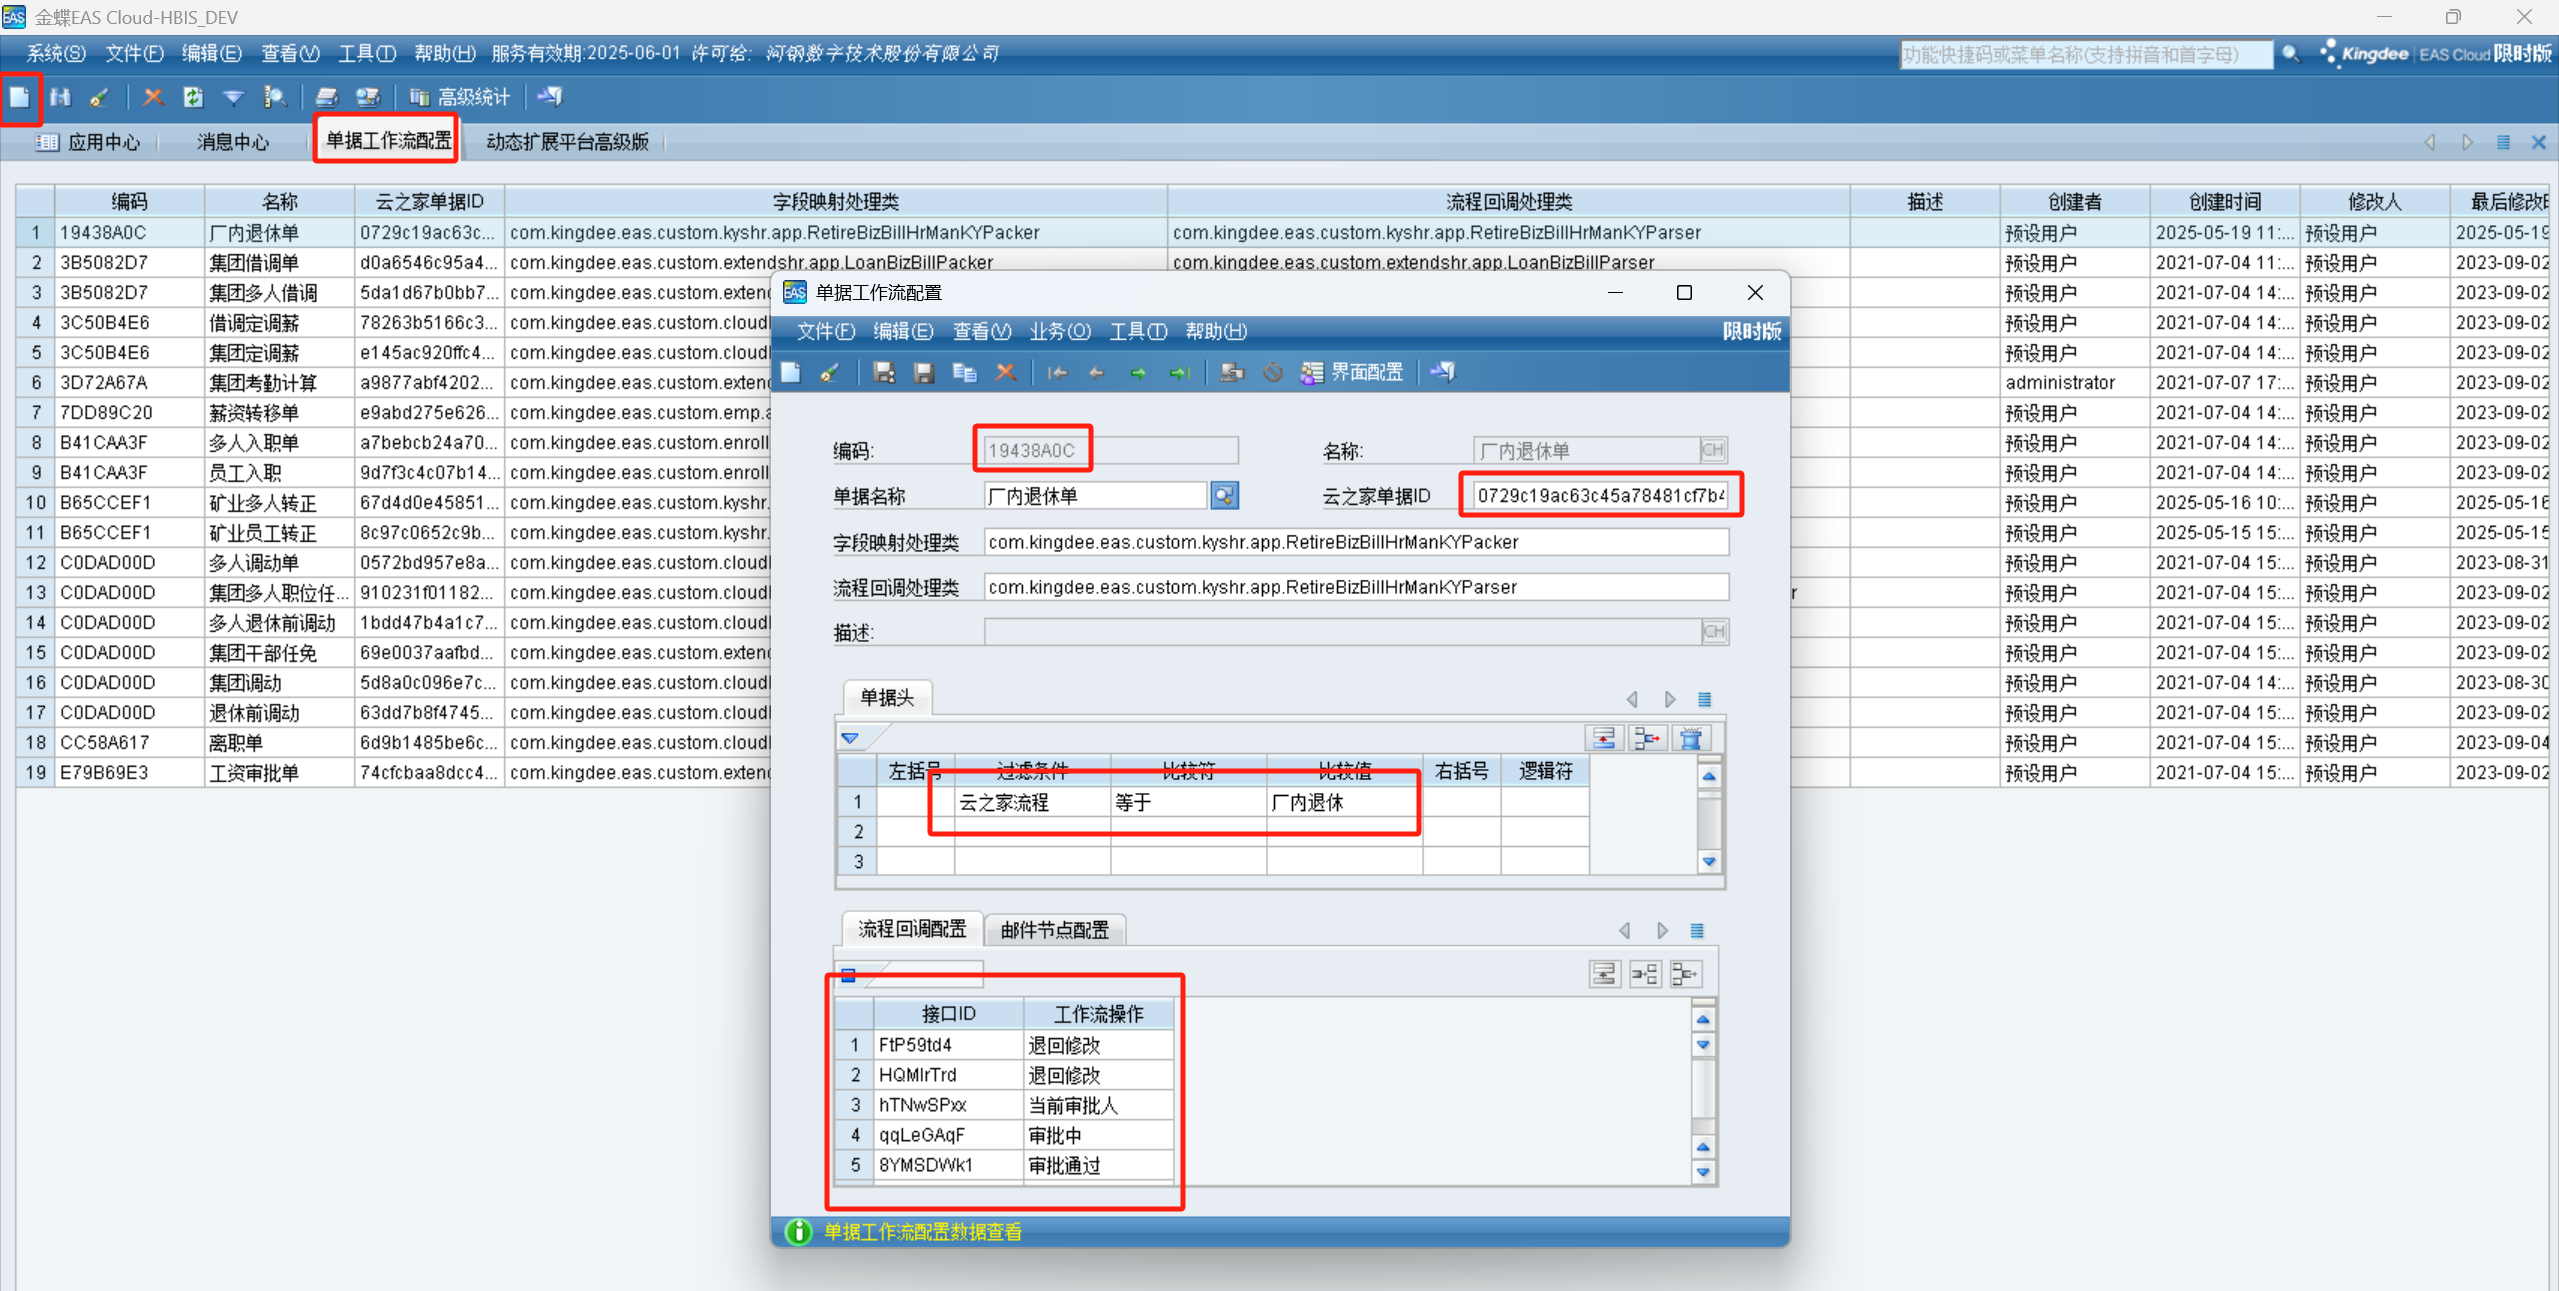Click the save floppy disk icon in dialog toolbar
The width and height of the screenshot is (2559, 1291).
coord(923,373)
